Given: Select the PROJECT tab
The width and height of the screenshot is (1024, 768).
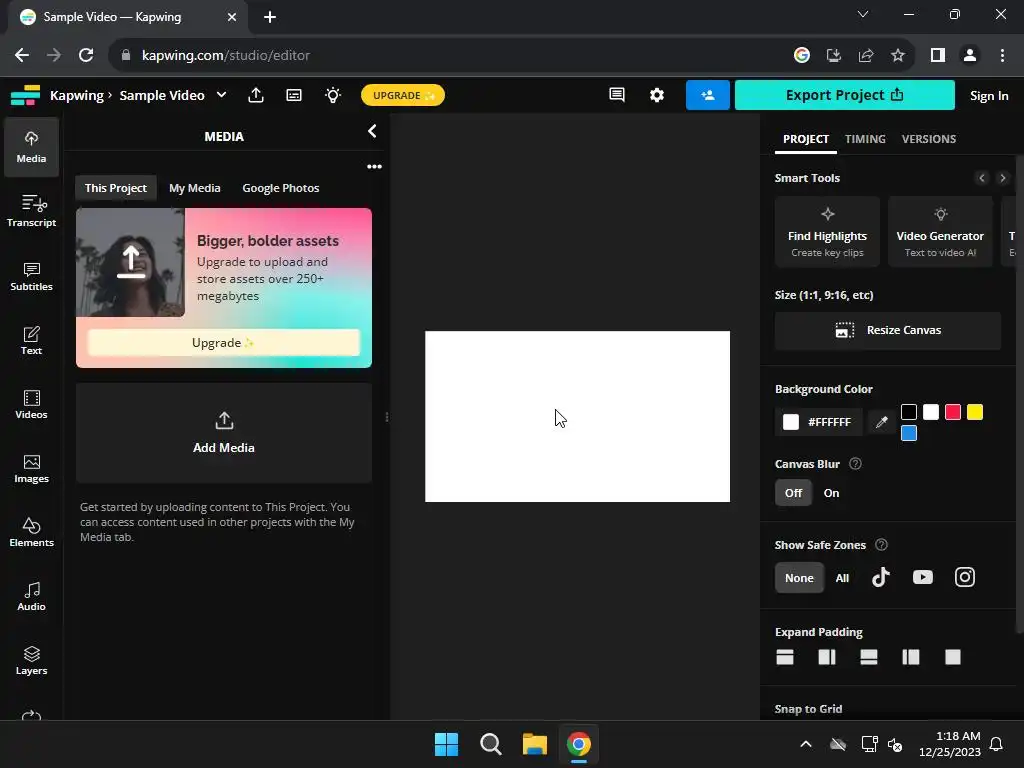Looking at the screenshot, I should pyautogui.click(x=806, y=139).
